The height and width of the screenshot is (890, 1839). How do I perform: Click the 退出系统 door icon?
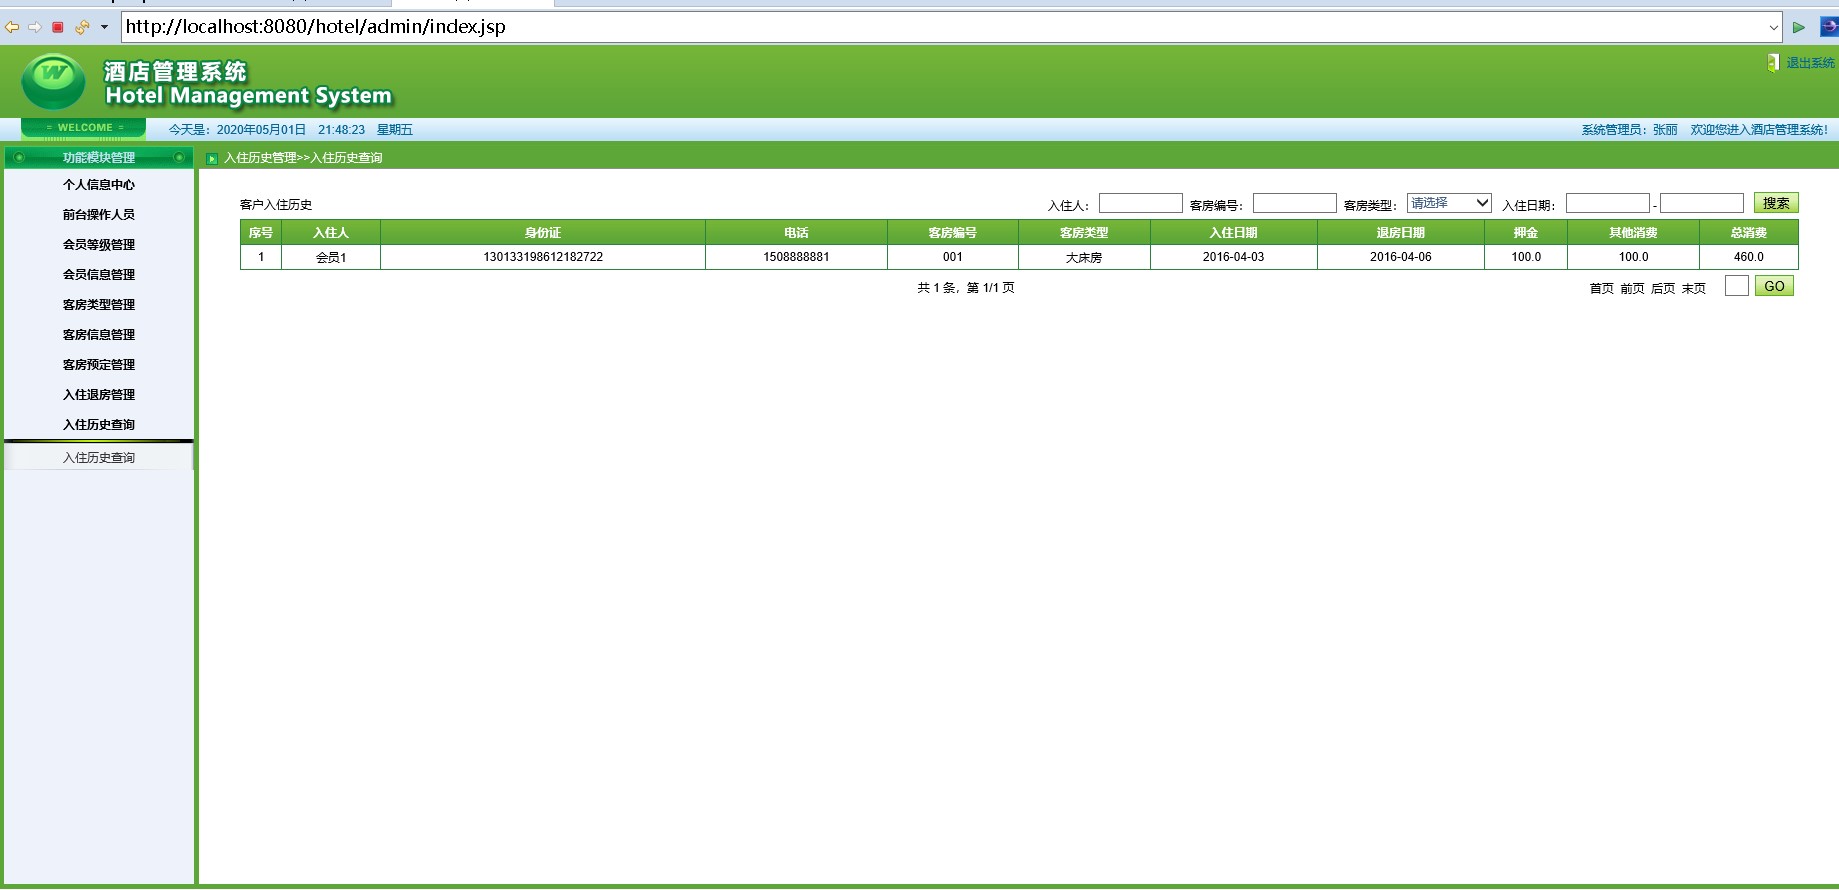[x=1773, y=62]
